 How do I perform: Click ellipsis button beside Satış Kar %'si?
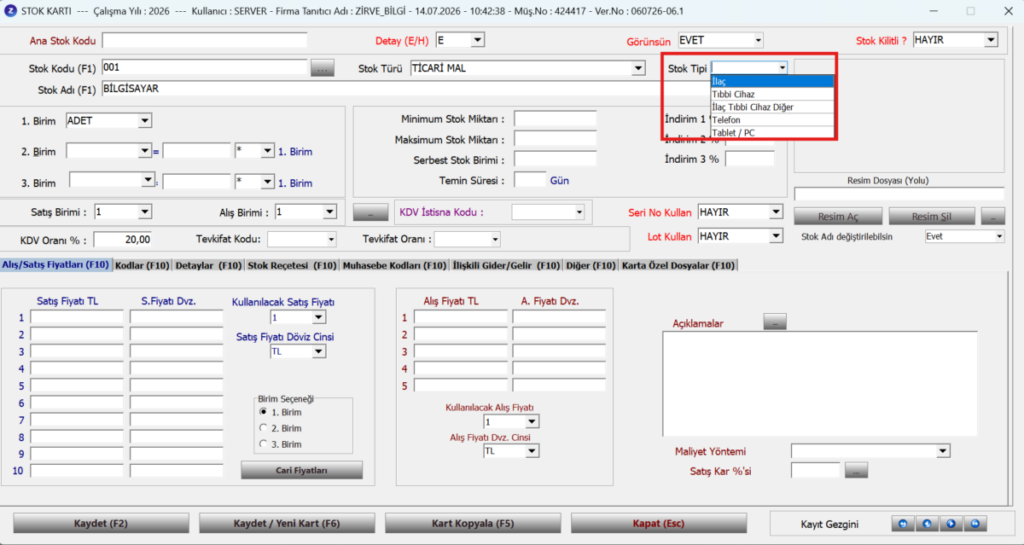point(856,470)
